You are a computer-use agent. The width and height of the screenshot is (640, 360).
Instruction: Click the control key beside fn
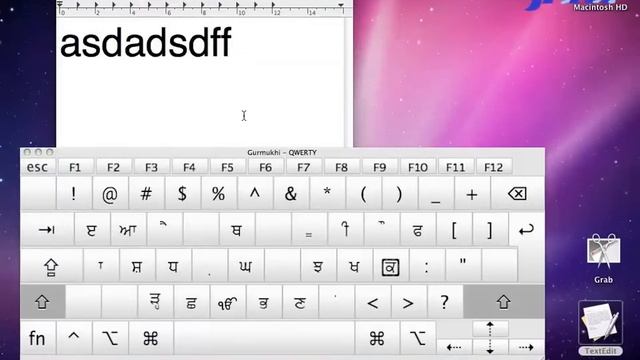74,338
